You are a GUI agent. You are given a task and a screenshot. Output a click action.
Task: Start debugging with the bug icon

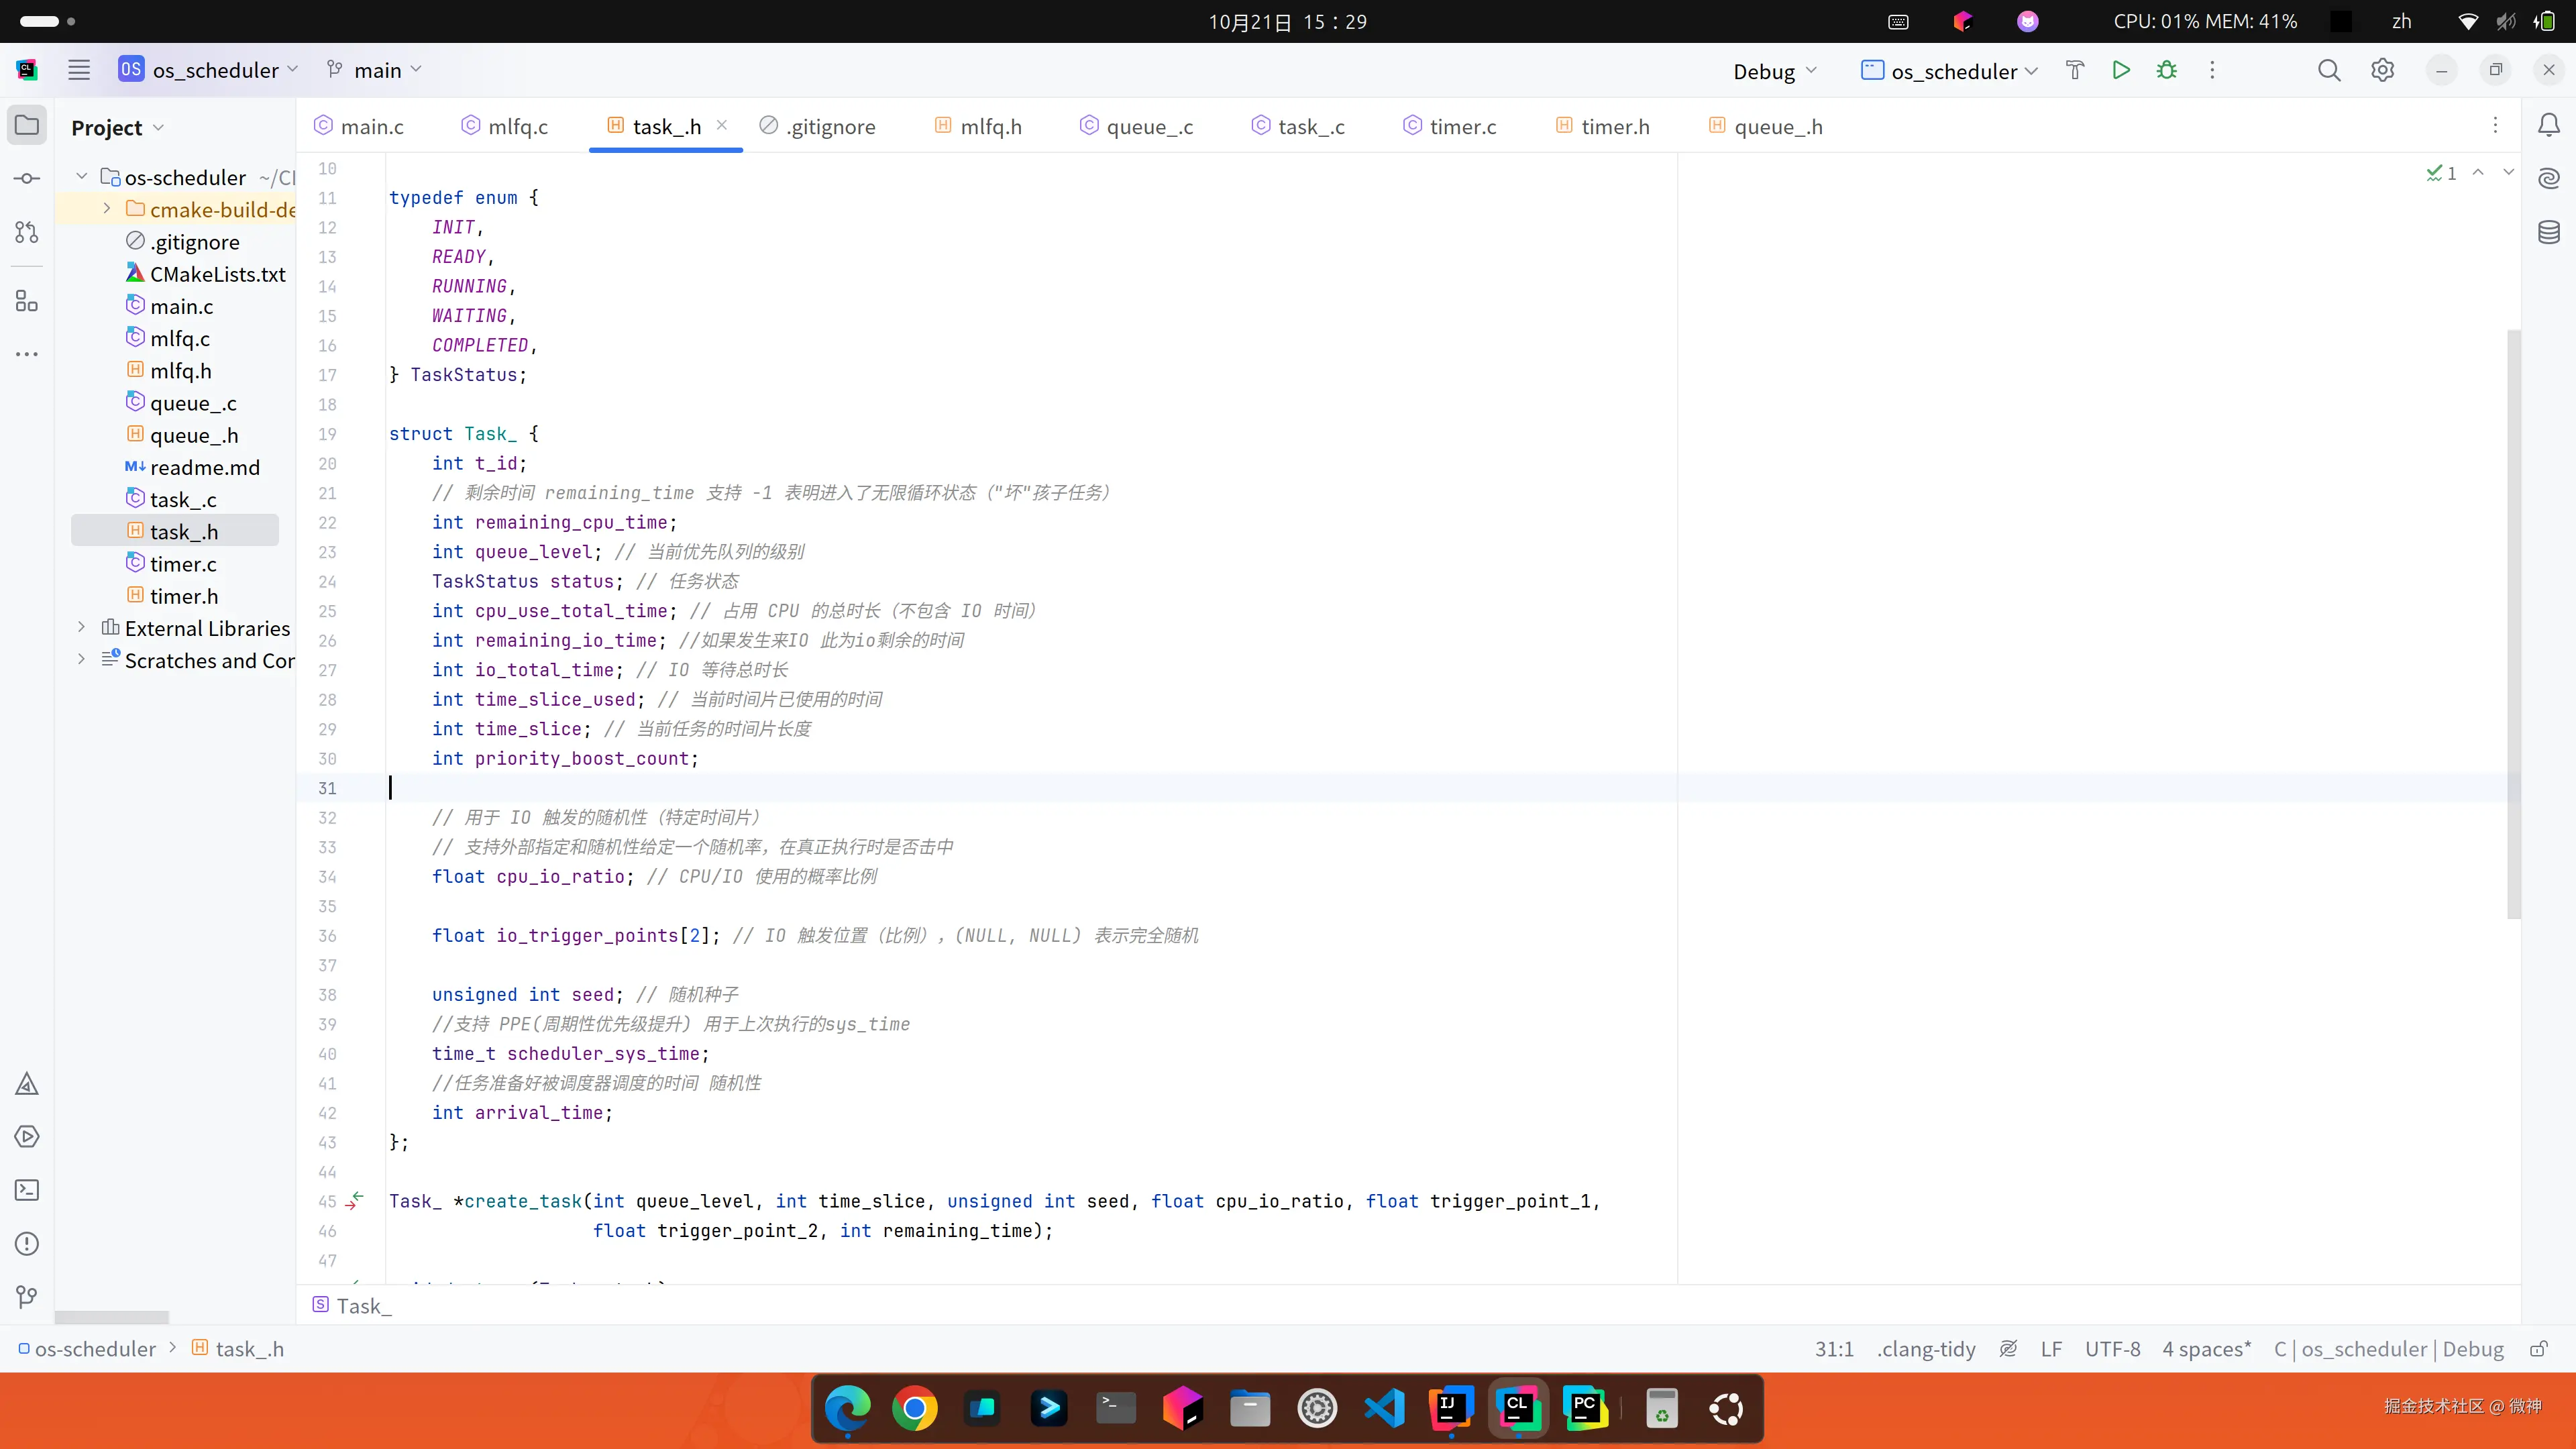tap(2166, 70)
